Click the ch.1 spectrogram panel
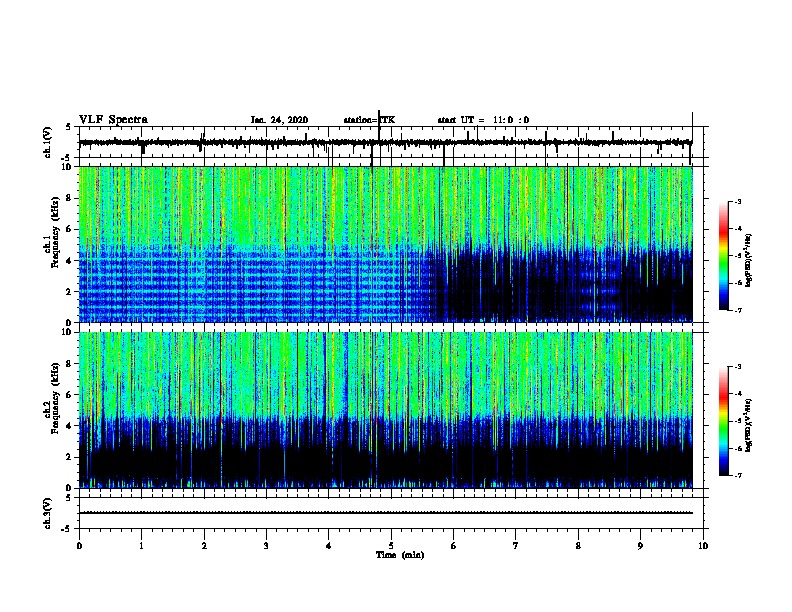The width and height of the screenshot is (792, 612). click(385, 244)
